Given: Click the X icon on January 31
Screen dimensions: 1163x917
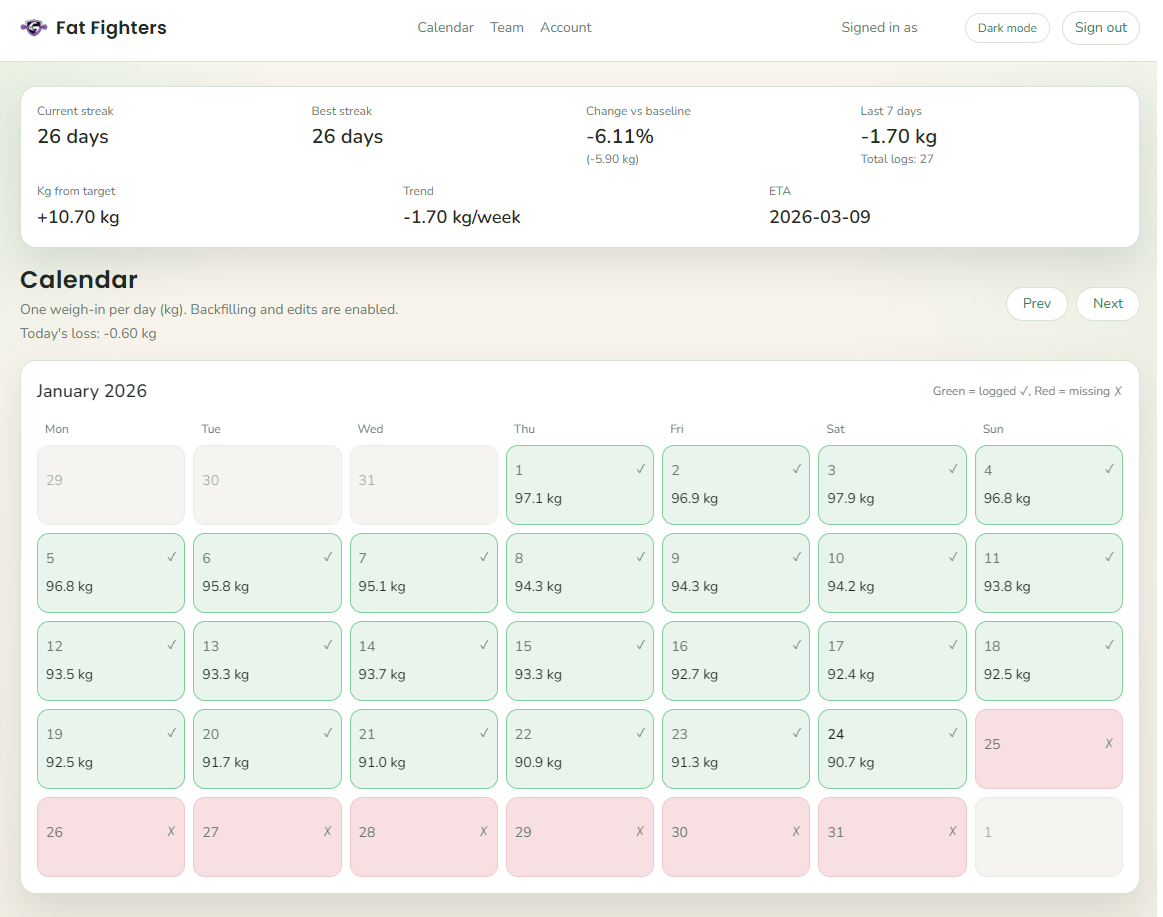Looking at the screenshot, I should [952, 831].
